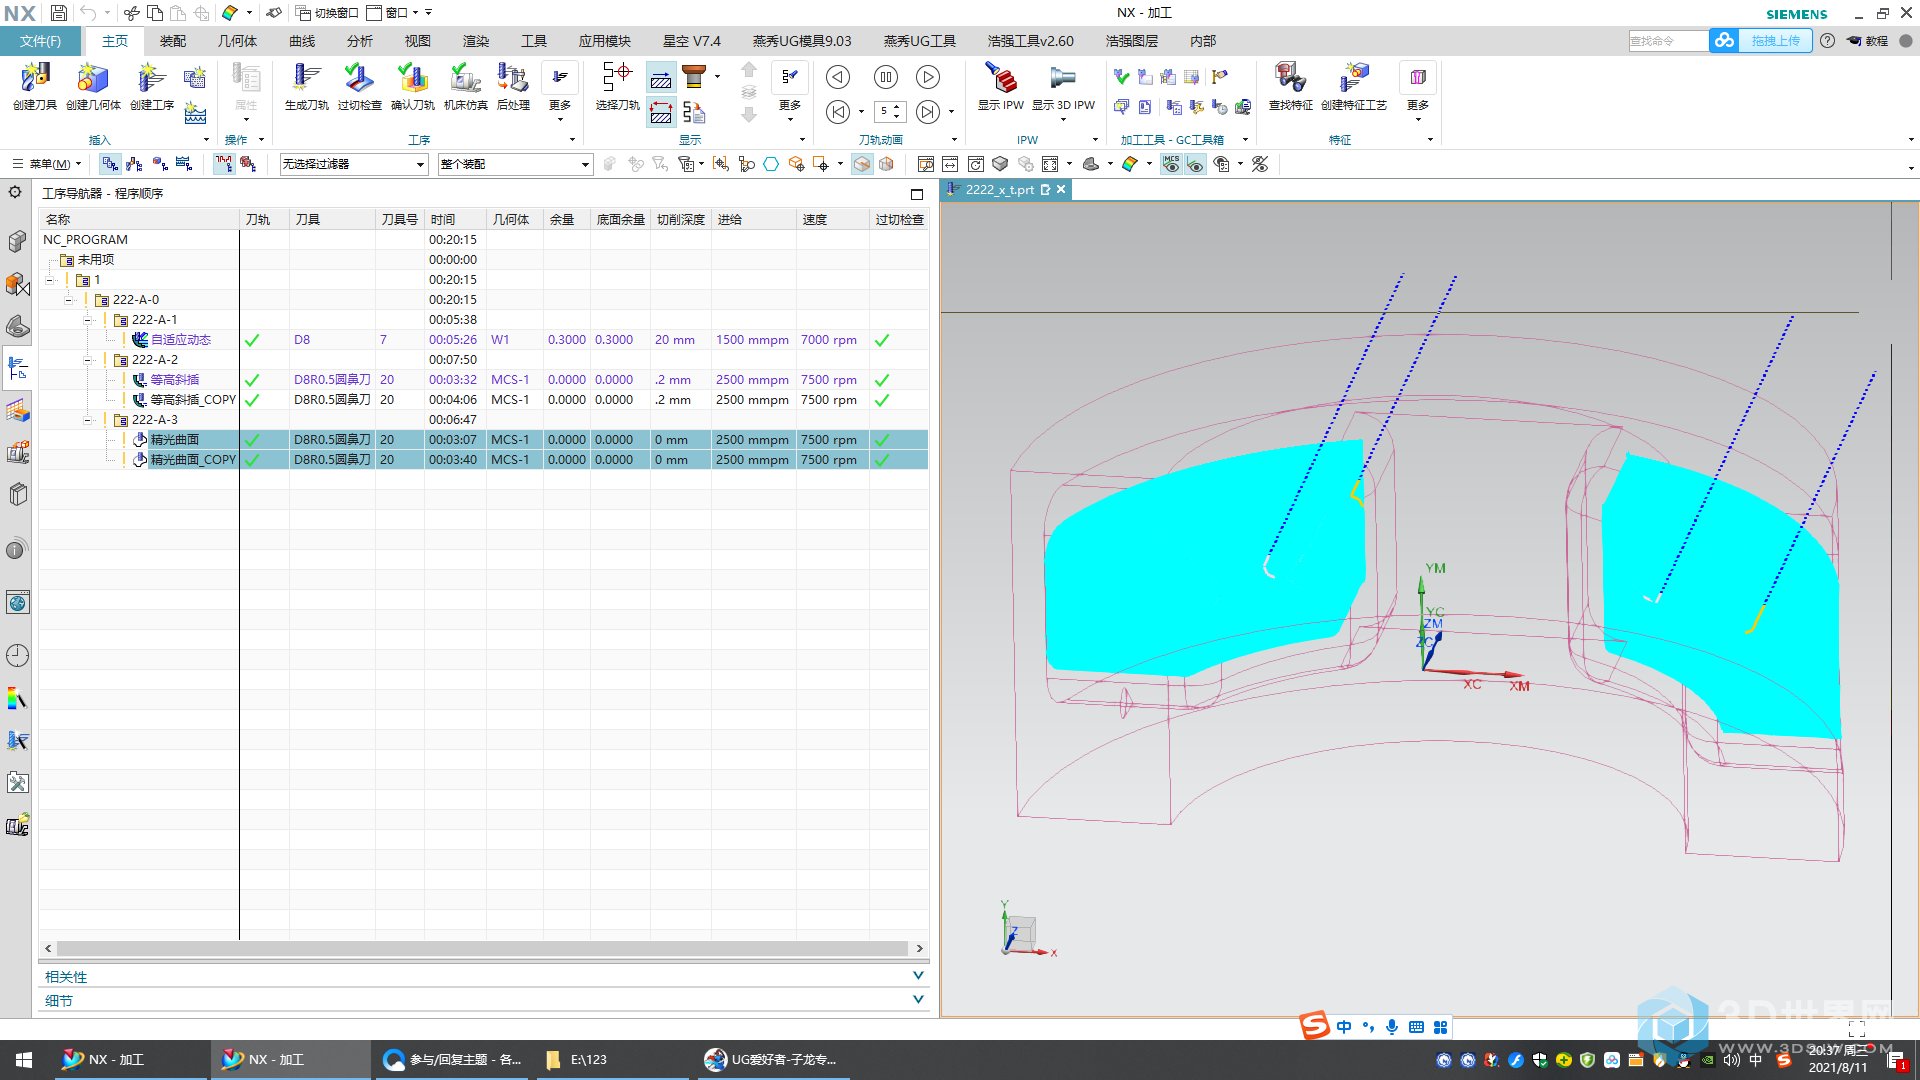
Task: Play tool path animation forward
Action: [x=928, y=77]
